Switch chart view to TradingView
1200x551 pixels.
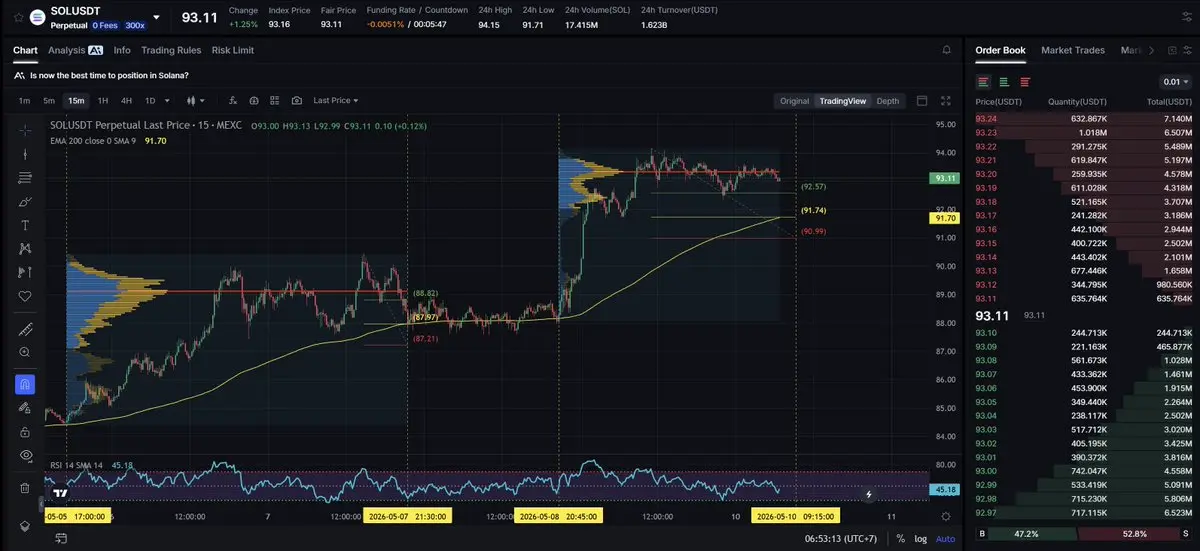tap(842, 101)
